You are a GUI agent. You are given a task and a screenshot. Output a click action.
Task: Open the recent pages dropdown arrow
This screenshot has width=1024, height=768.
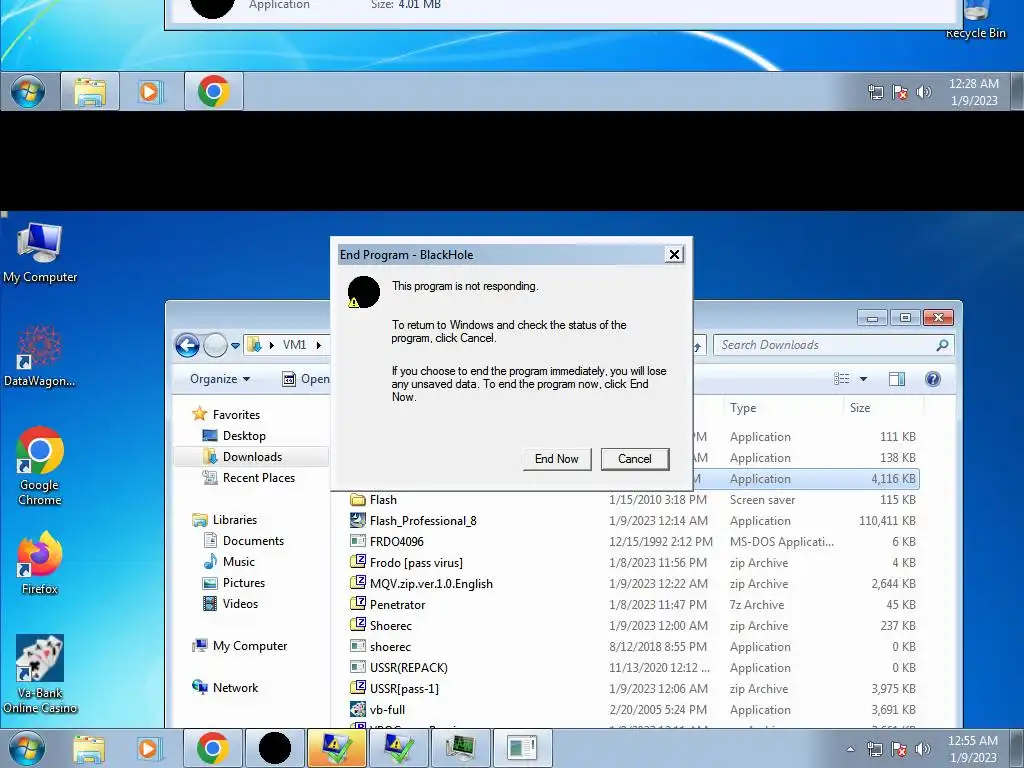tap(235, 345)
